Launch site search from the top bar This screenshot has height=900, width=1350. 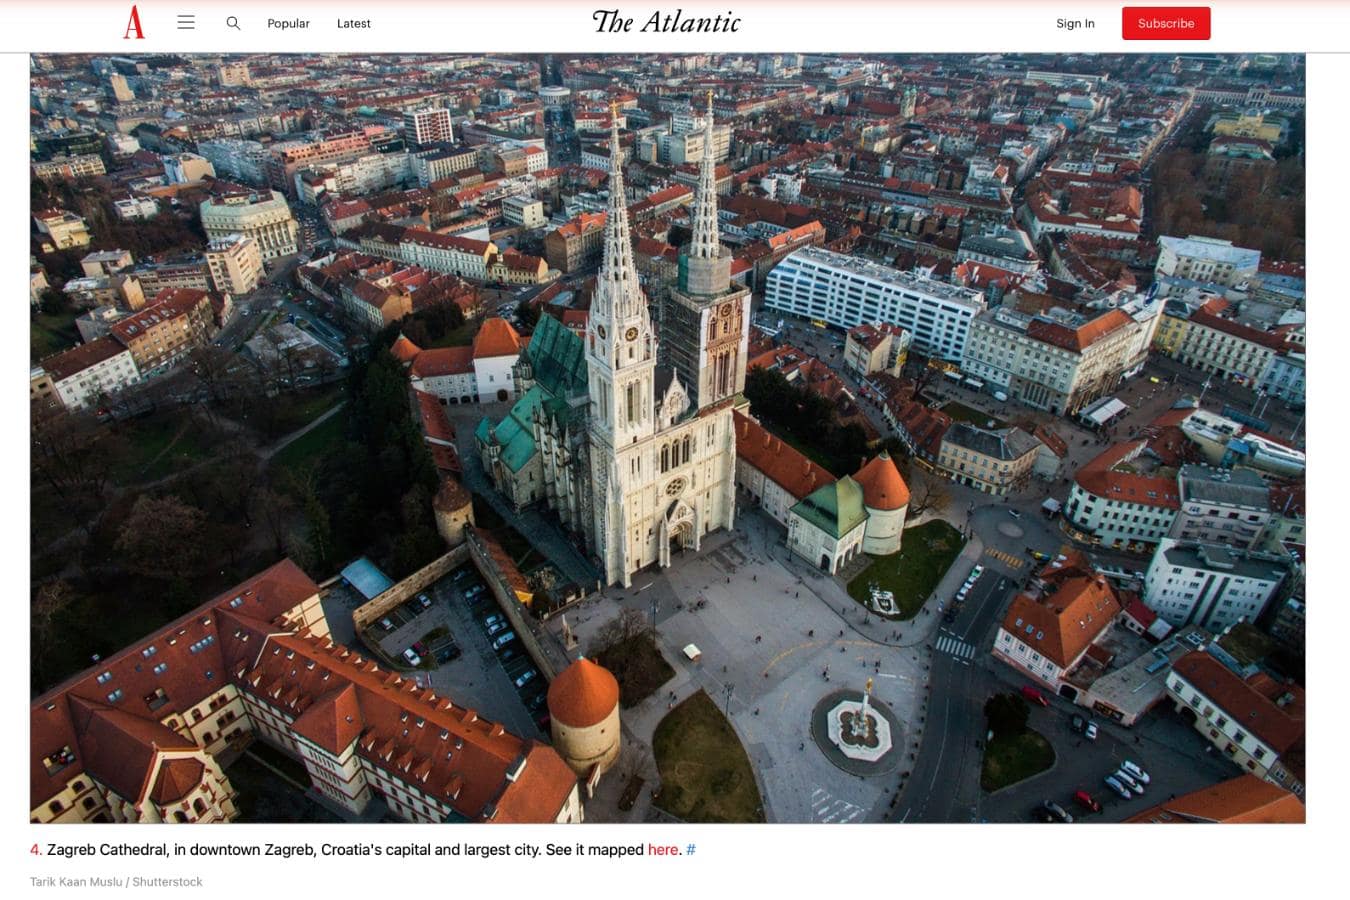233,22
